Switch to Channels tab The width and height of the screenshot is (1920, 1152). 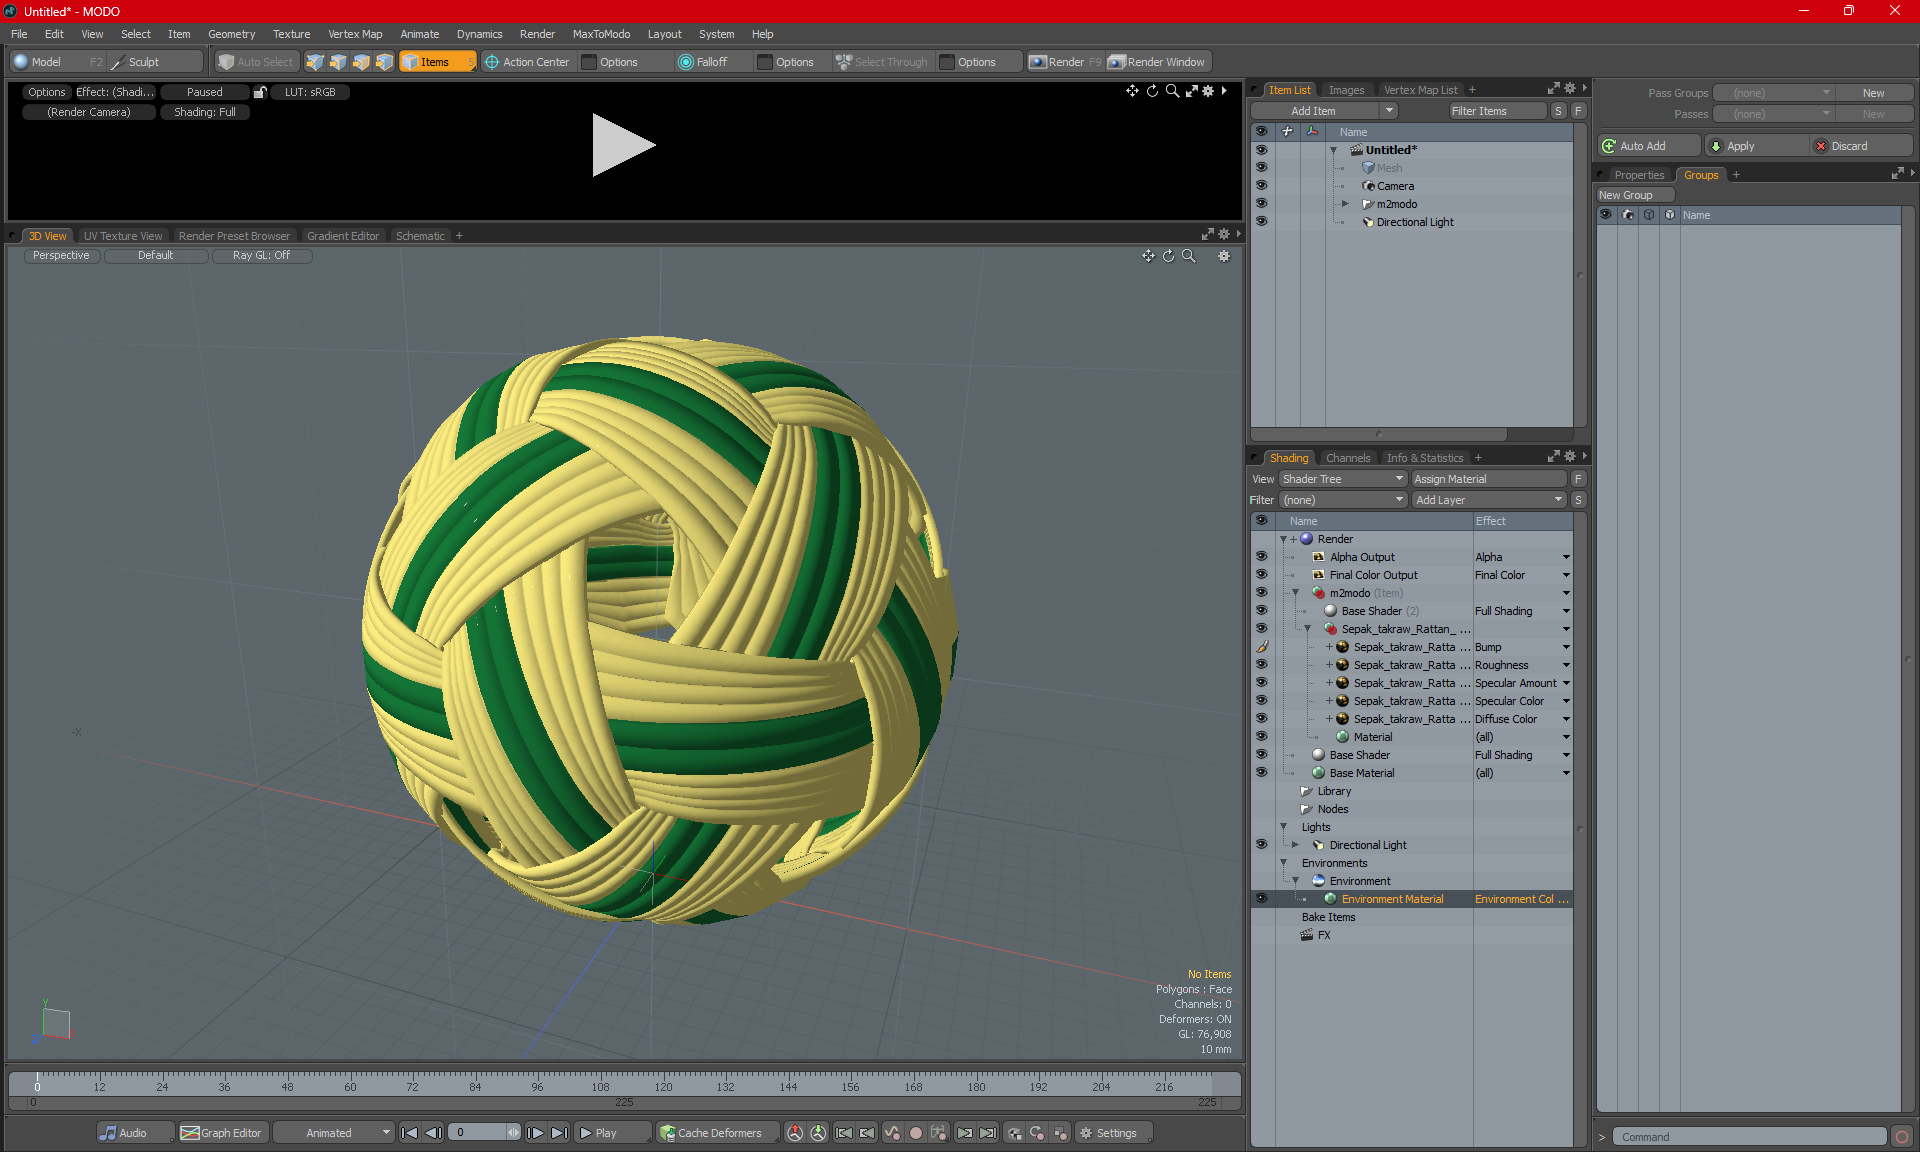pyautogui.click(x=1348, y=458)
